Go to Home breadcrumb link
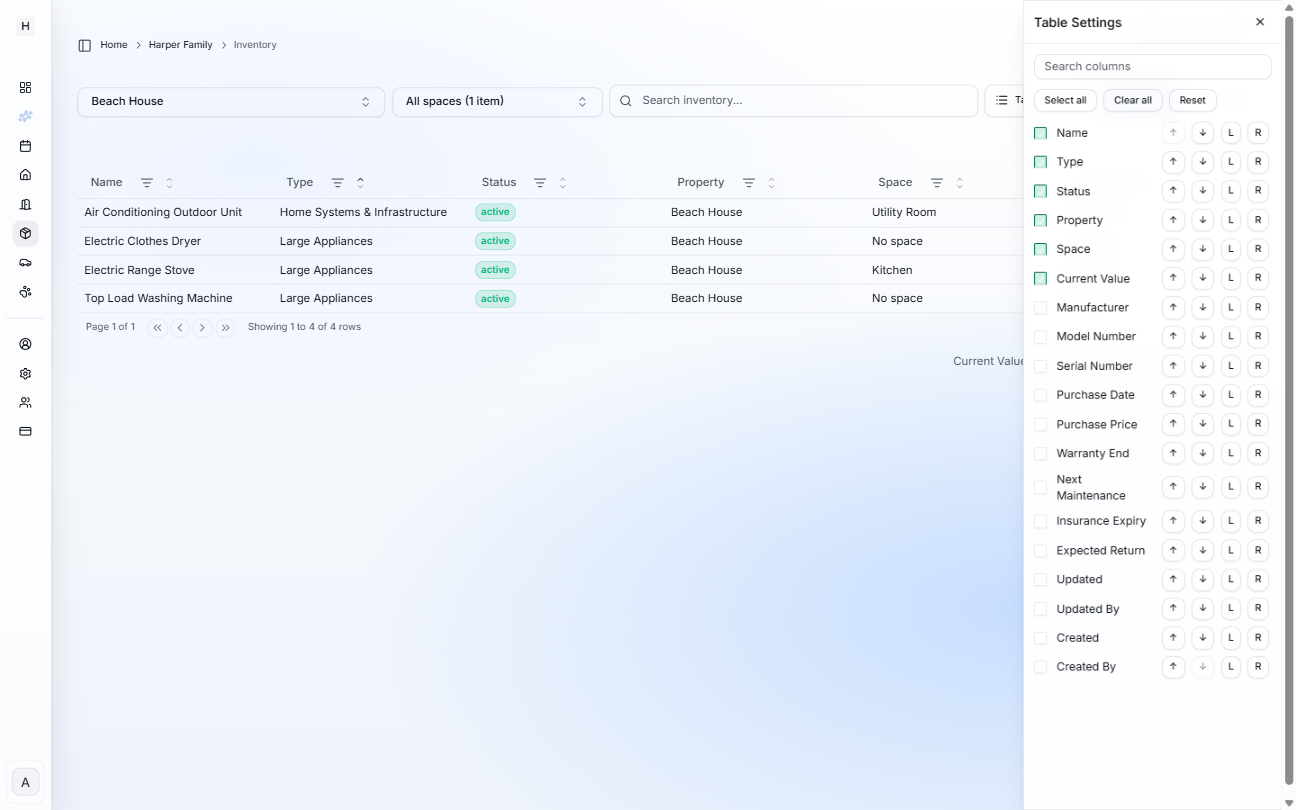The width and height of the screenshot is (1296, 810). coord(113,45)
